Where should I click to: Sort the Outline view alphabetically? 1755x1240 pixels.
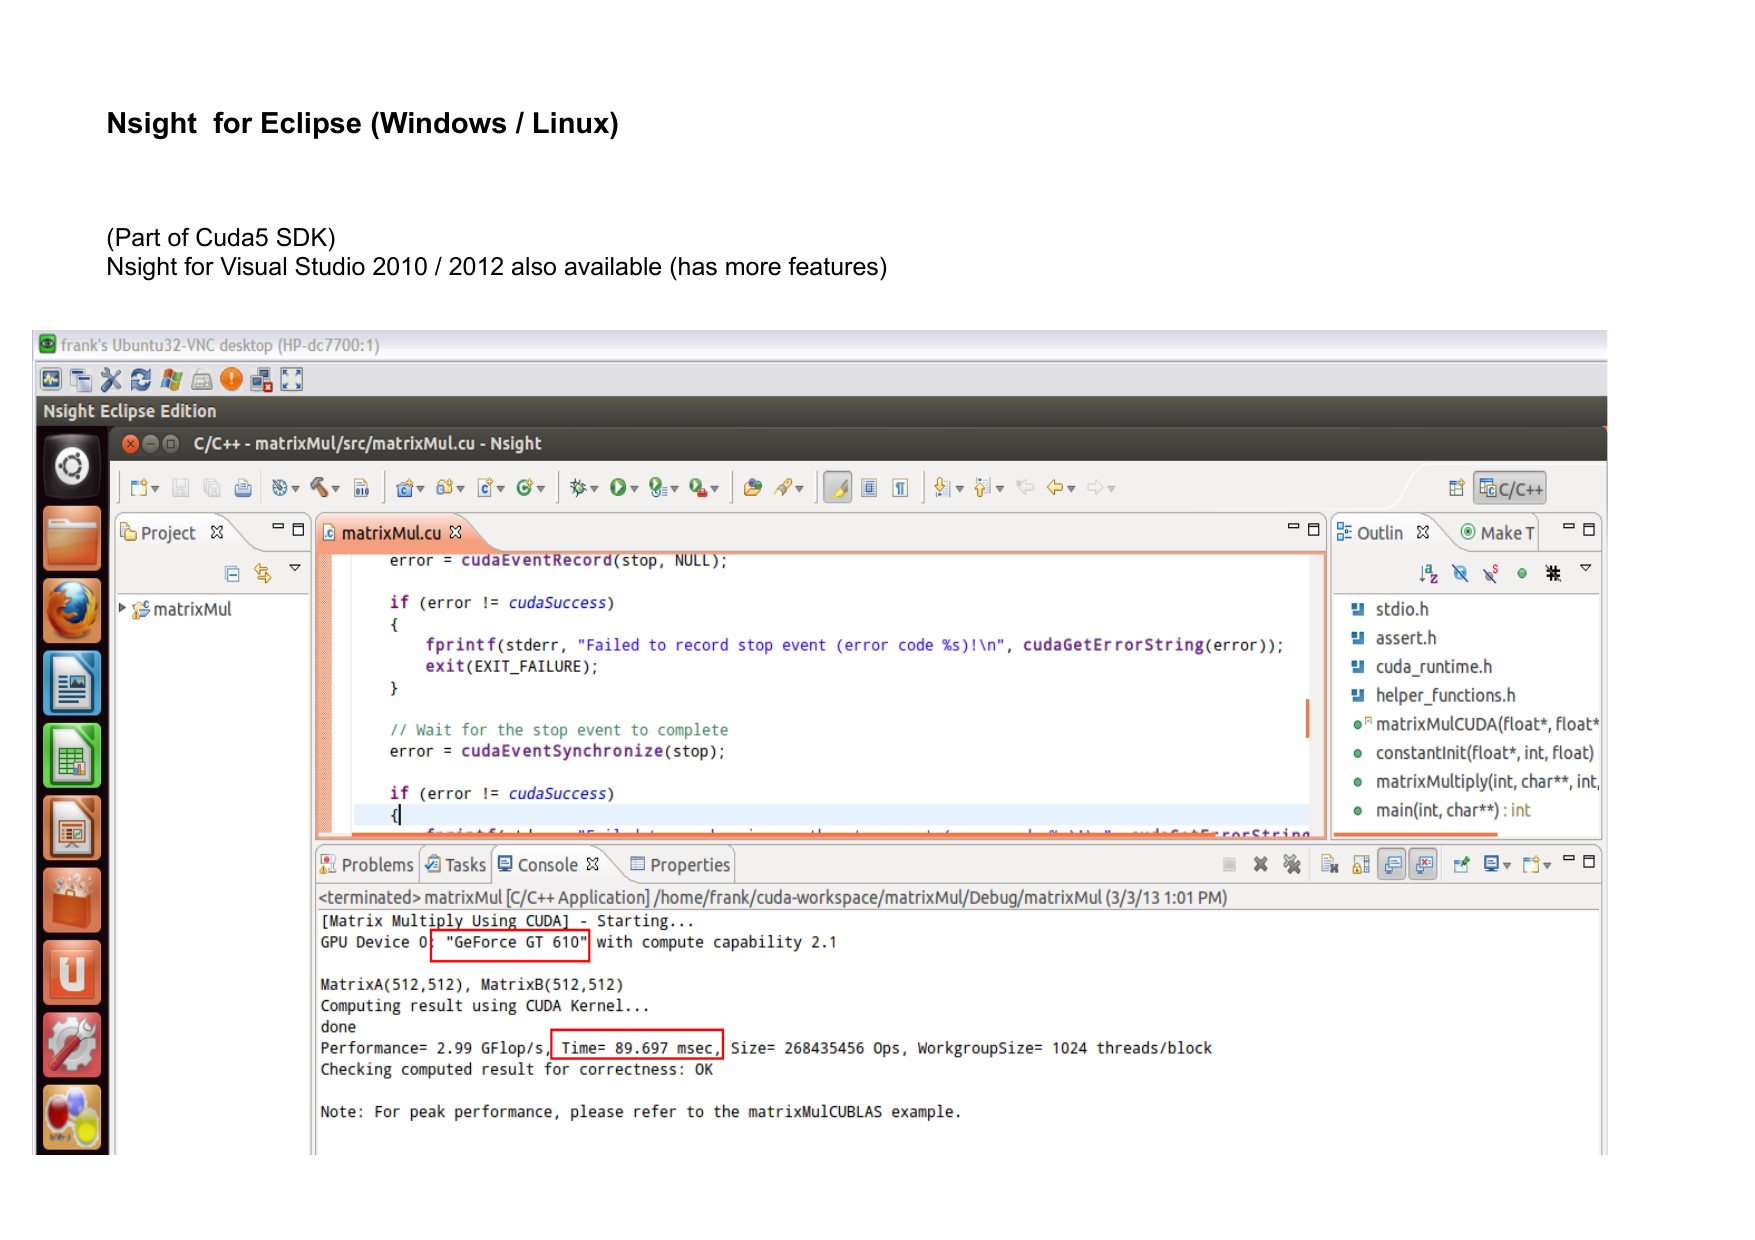point(1427,573)
